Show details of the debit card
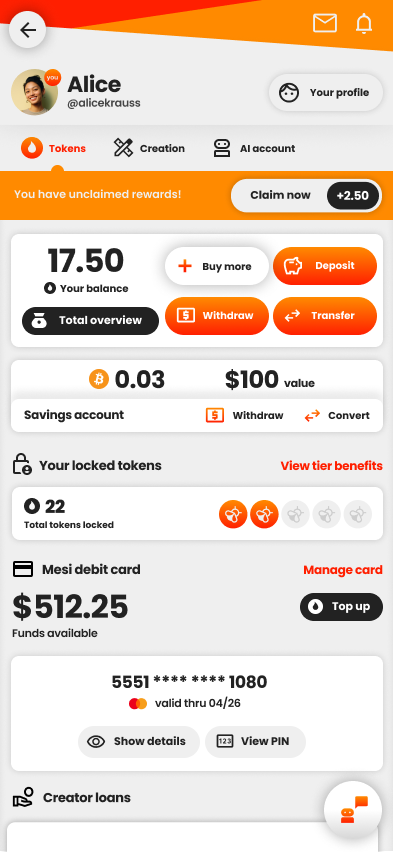This screenshot has width=393, height=852. coord(139,741)
